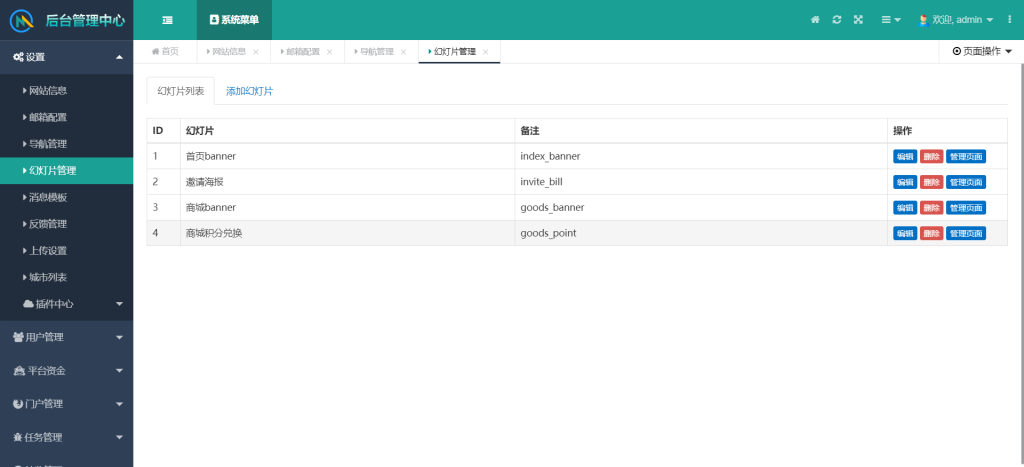Expand the 用户管理 sidebar section

pos(66,337)
